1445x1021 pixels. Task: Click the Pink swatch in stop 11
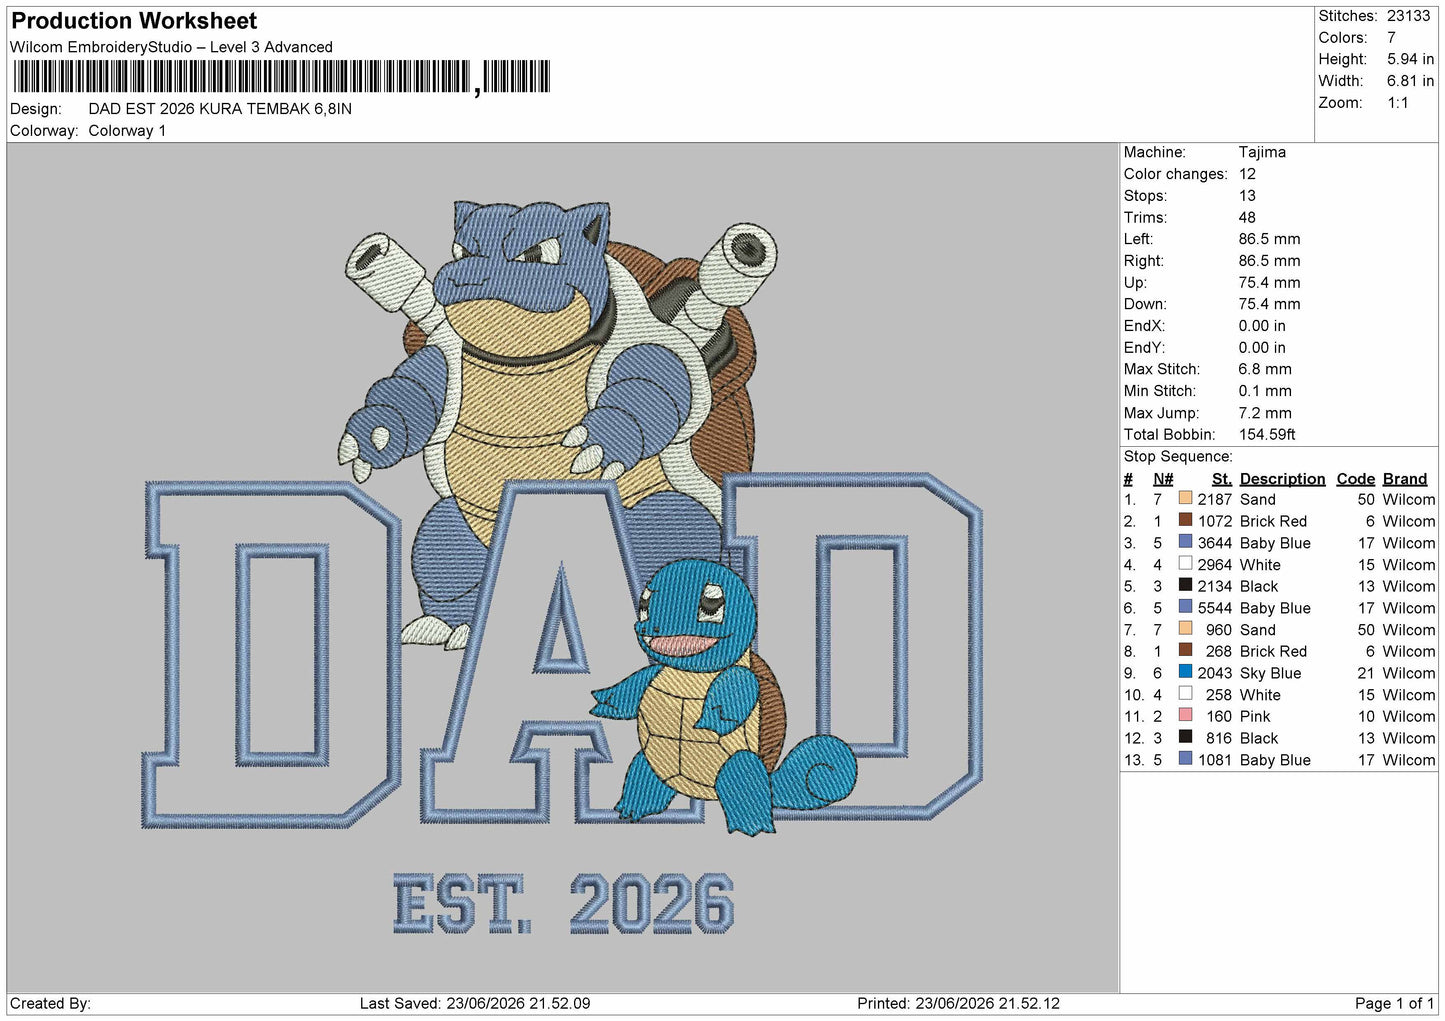(x=1185, y=715)
